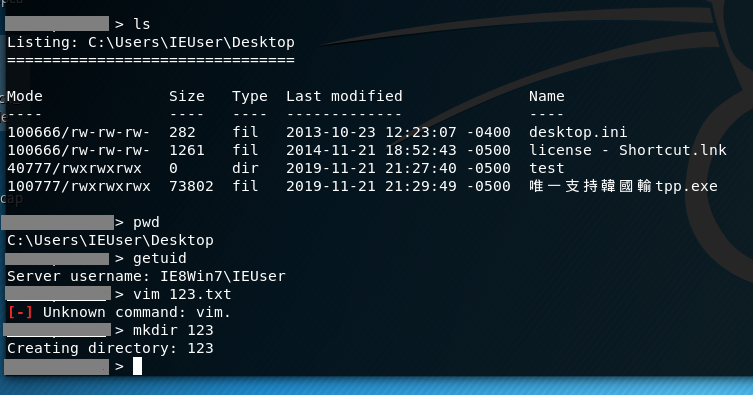This screenshot has height=395, width=753.
Task: Click the 'Server username: IE8Win7\IEUser' line
Action: pyautogui.click(x=146, y=276)
